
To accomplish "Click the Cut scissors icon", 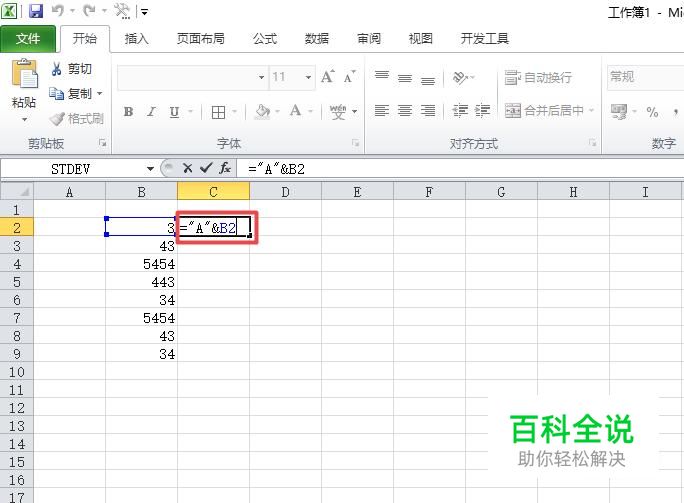I will point(56,69).
